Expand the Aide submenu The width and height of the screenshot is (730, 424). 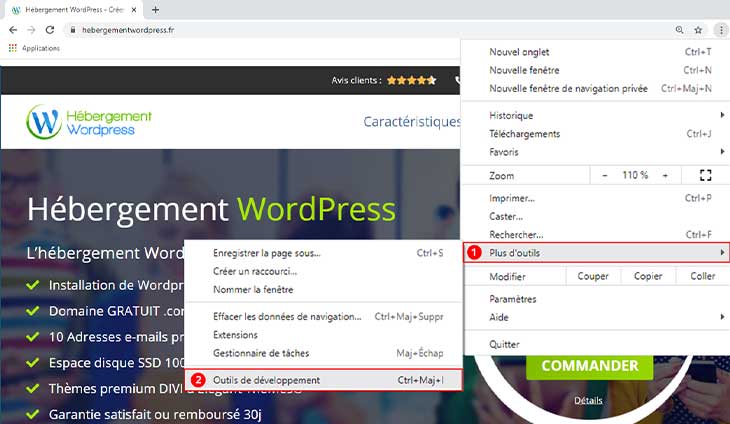pos(596,317)
